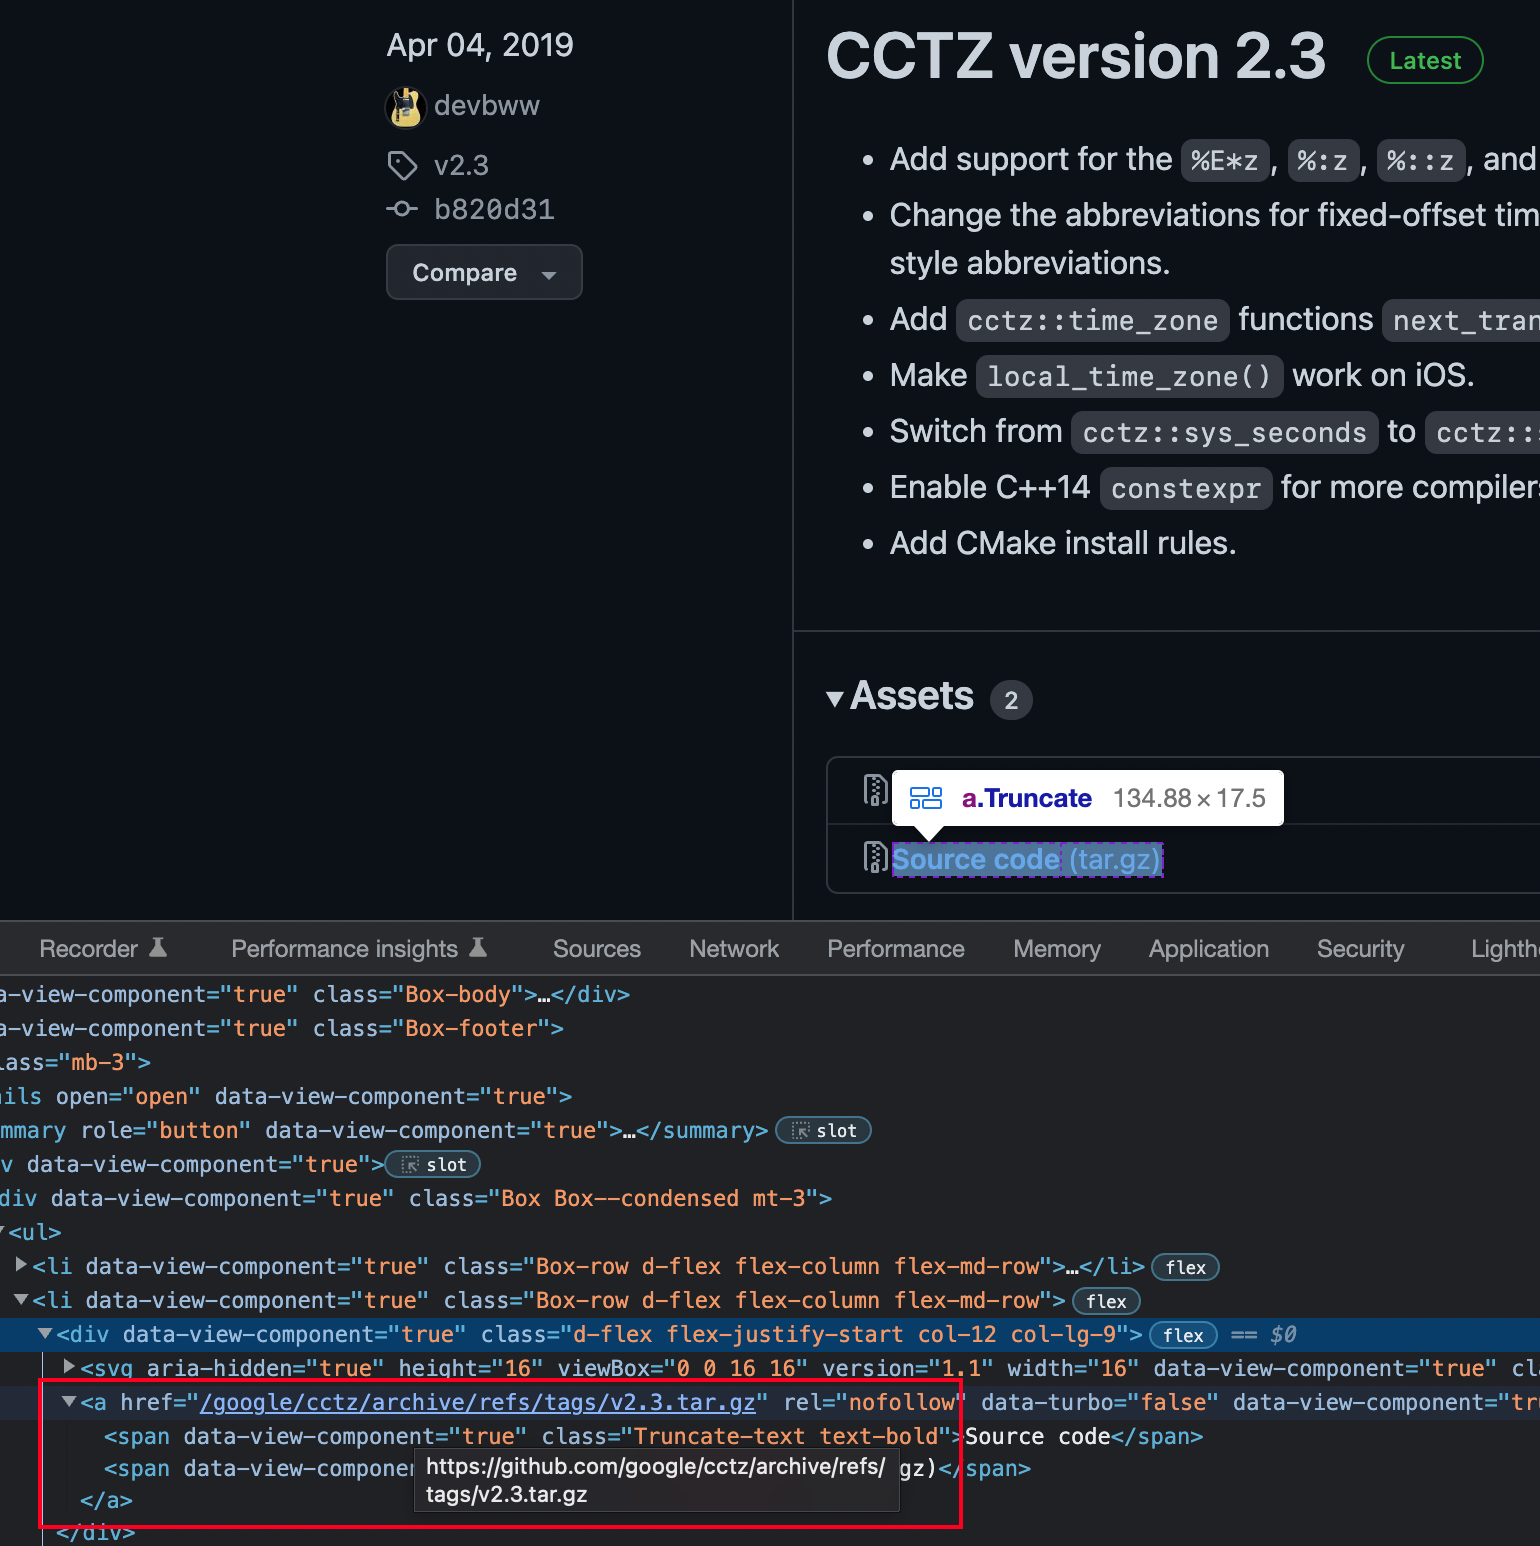
Task: Click the Performance insights flask icon
Action: point(478,947)
